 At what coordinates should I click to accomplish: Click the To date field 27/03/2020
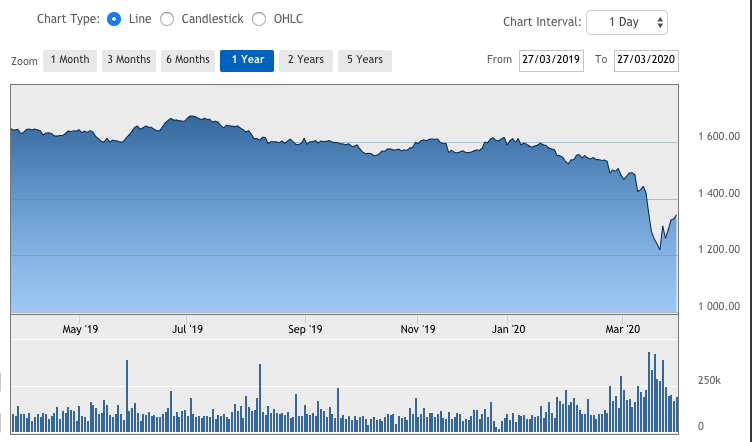pos(646,60)
